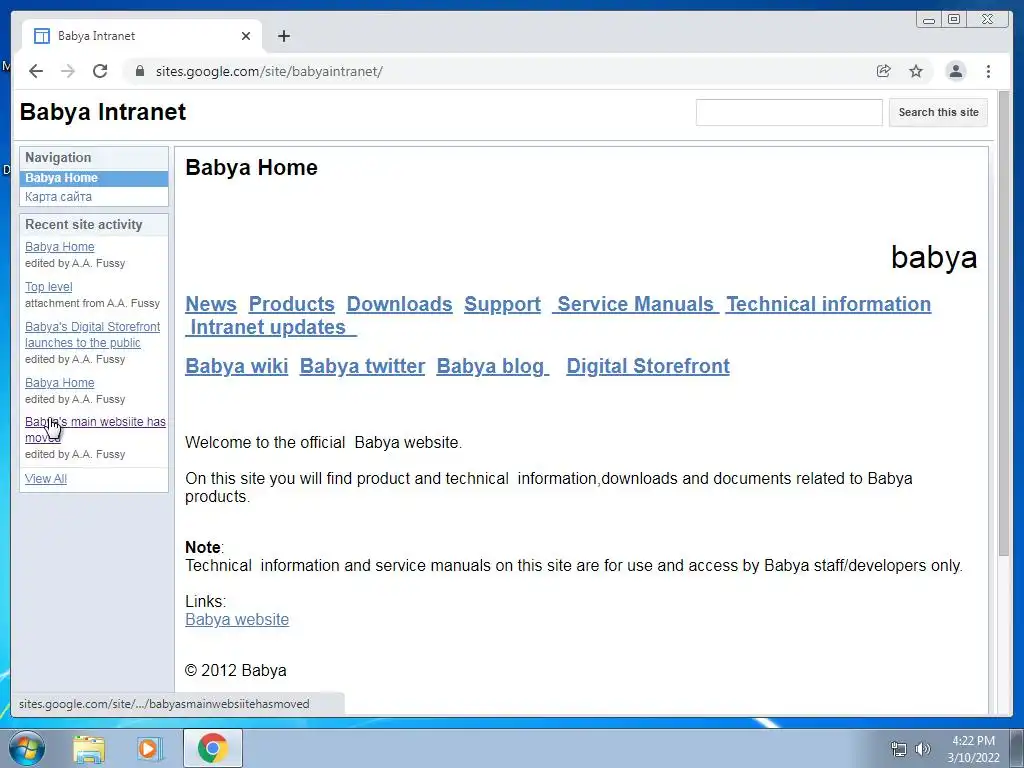Click 'edited by A.A. Fussy' under Storefront link

75,359
